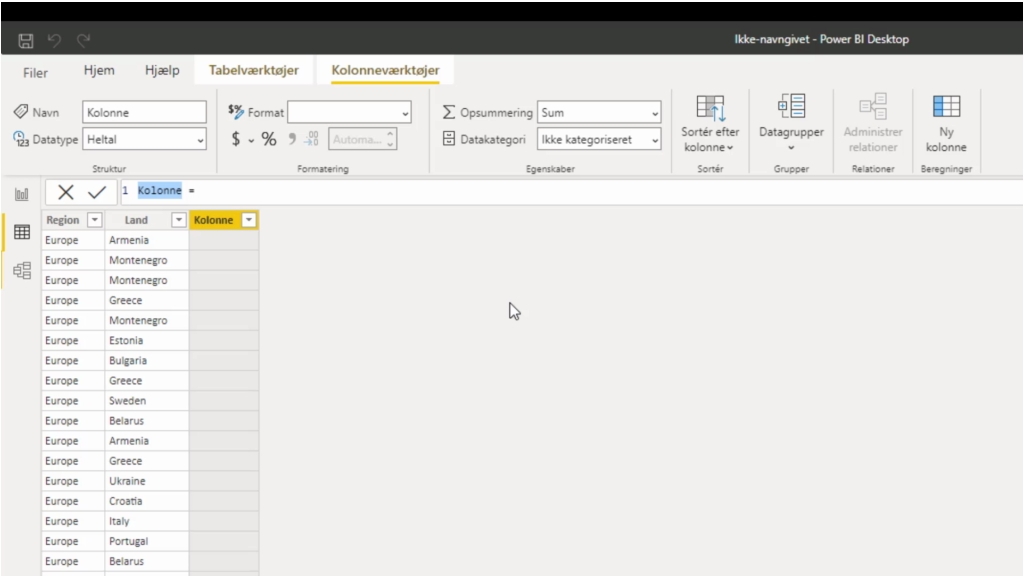Click the Opsummering sigma icon
Viewport: 1024px width, 577px height.
pyautogui.click(x=449, y=112)
